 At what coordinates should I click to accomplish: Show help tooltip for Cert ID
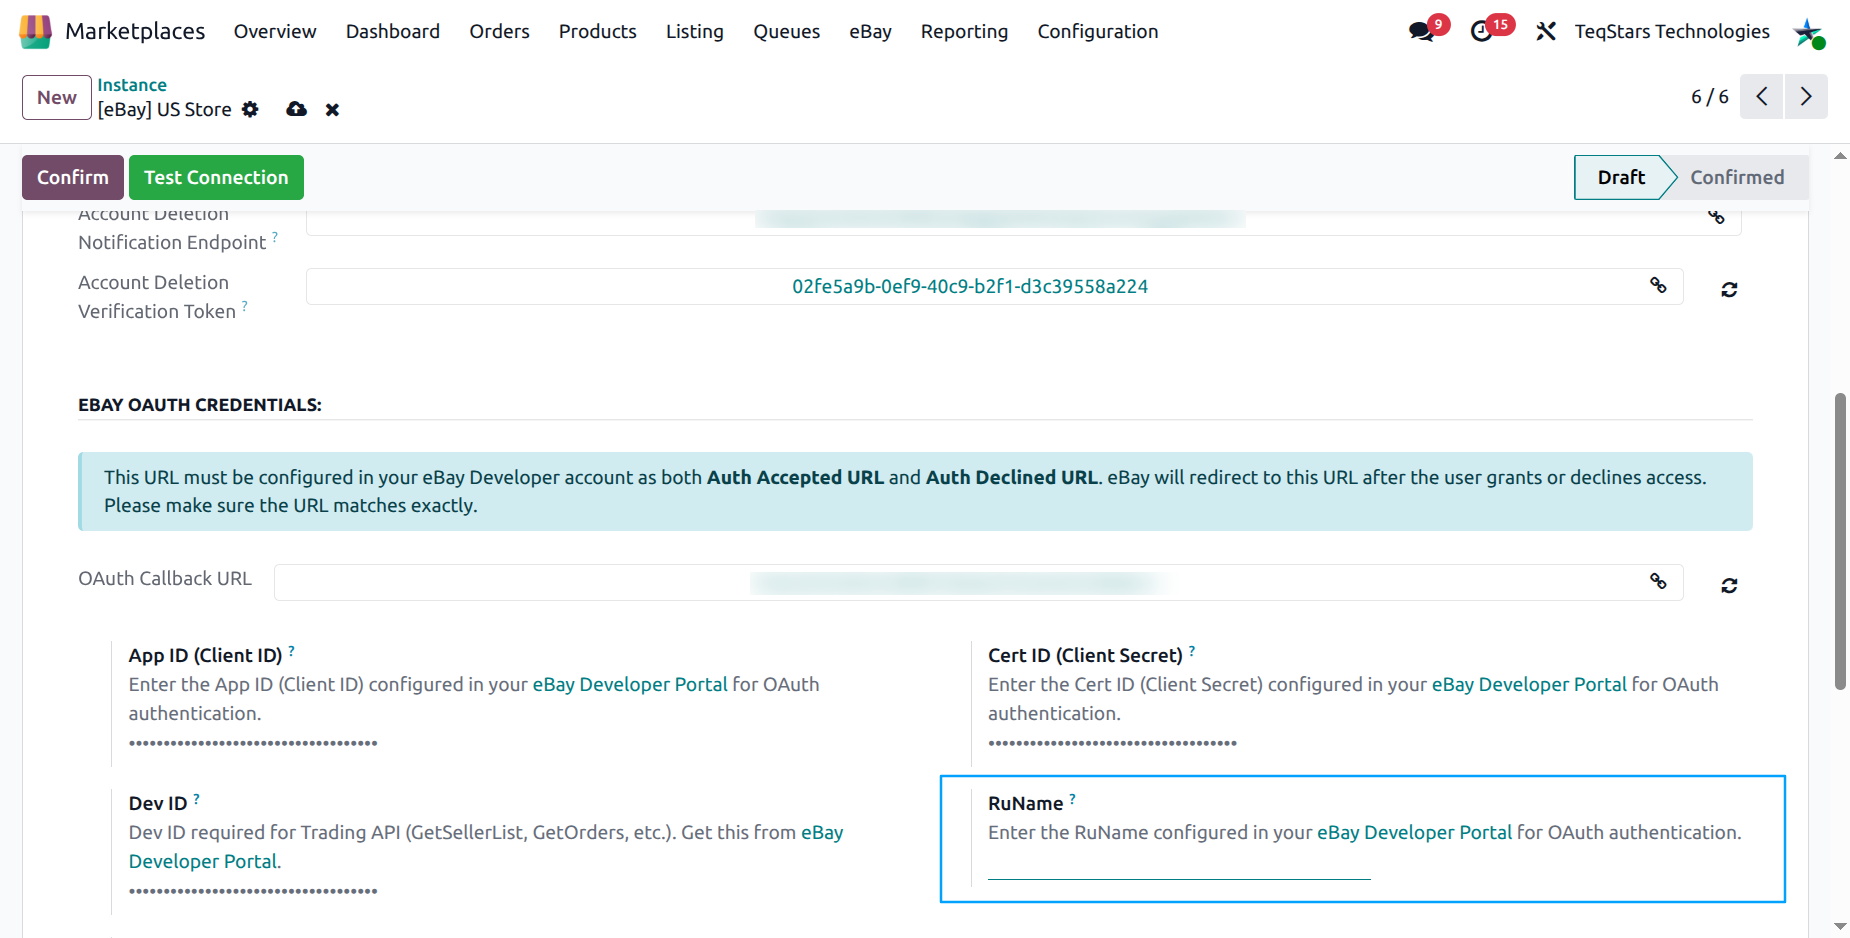pos(1192,650)
